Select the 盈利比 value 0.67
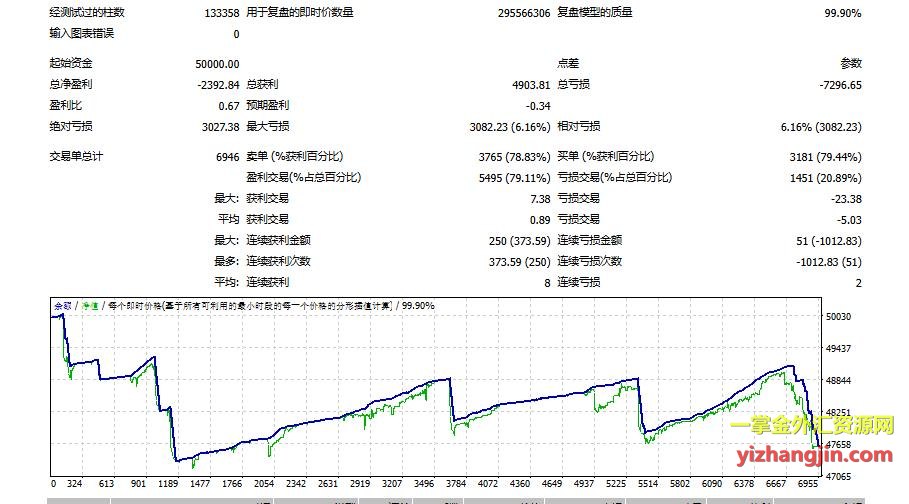The height and width of the screenshot is (504, 909). (228, 106)
